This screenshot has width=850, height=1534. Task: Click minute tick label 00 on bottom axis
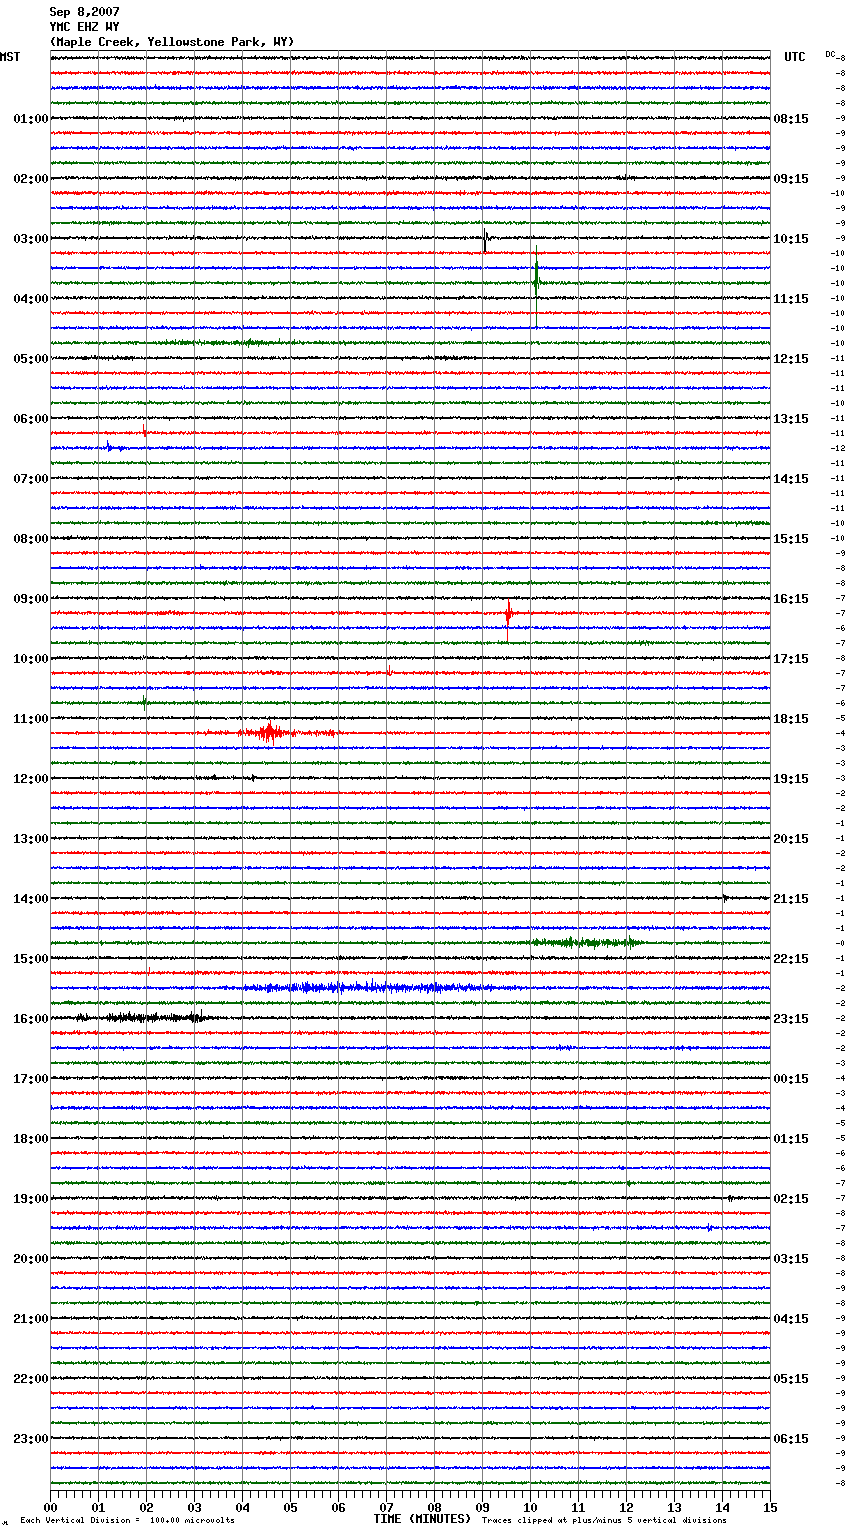(x=51, y=1507)
